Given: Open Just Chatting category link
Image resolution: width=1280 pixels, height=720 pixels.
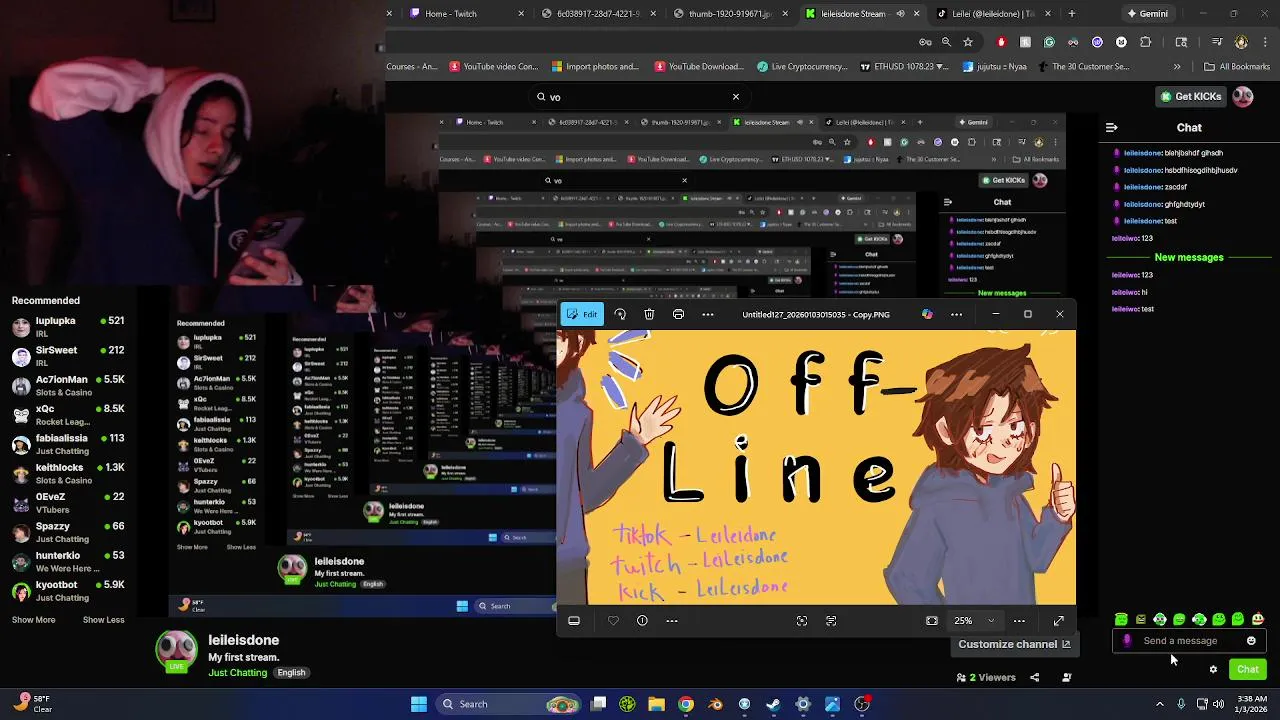Looking at the screenshot, I should (x=238, y=673).
